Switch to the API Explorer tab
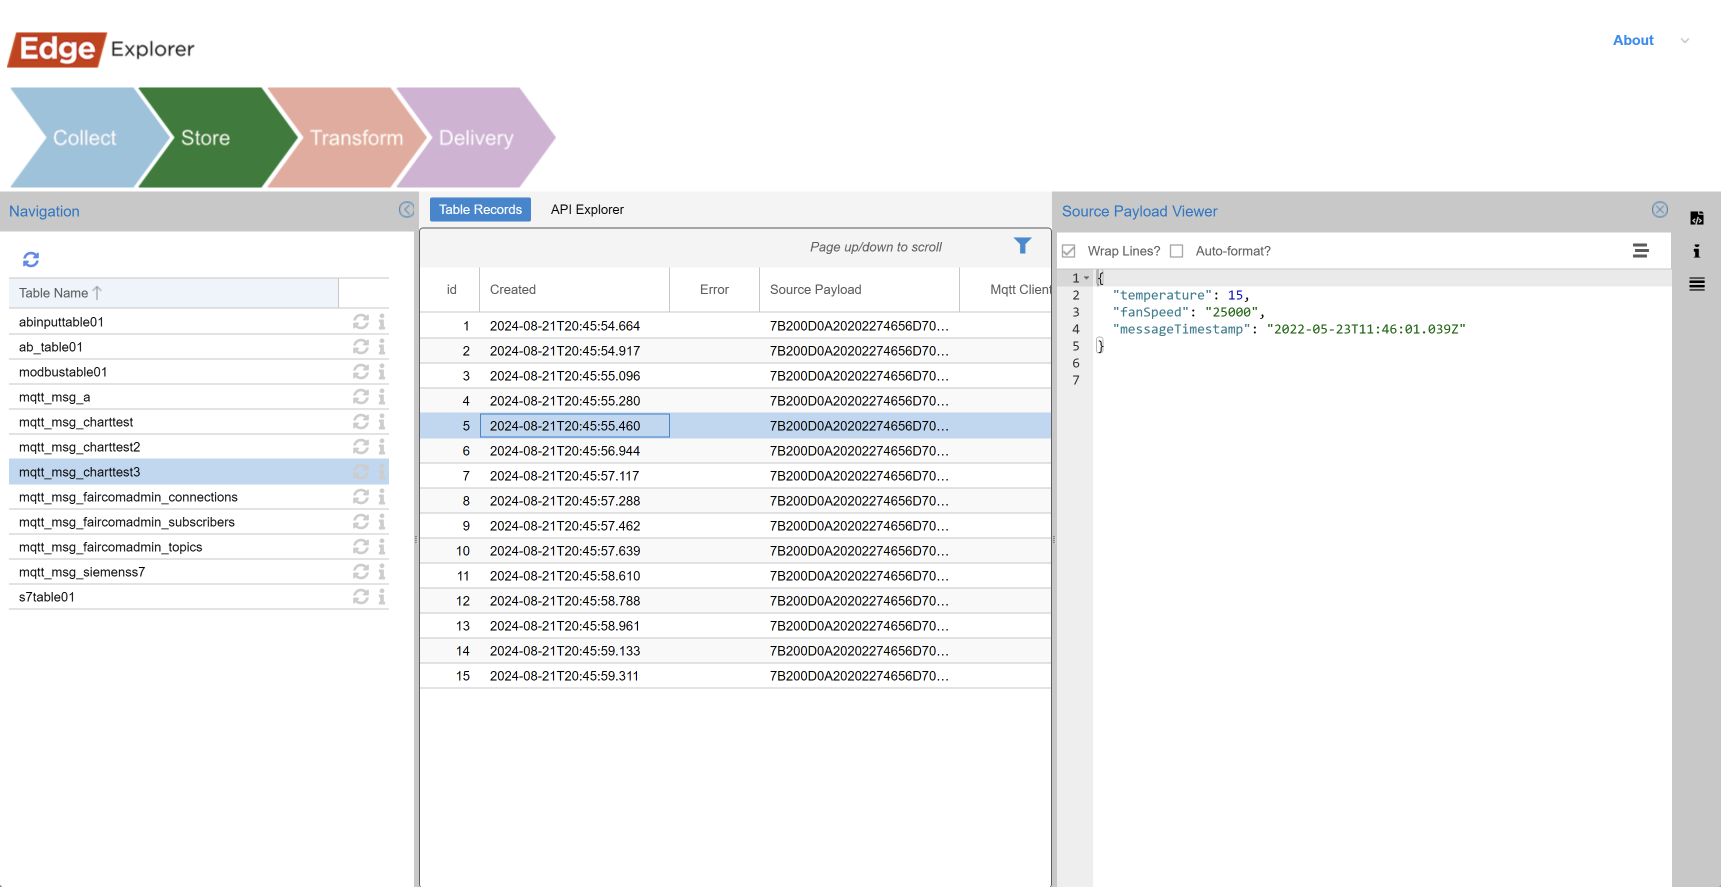This screenshot has width=1721, height=887. pyautogui.click(x=587, y=210)
